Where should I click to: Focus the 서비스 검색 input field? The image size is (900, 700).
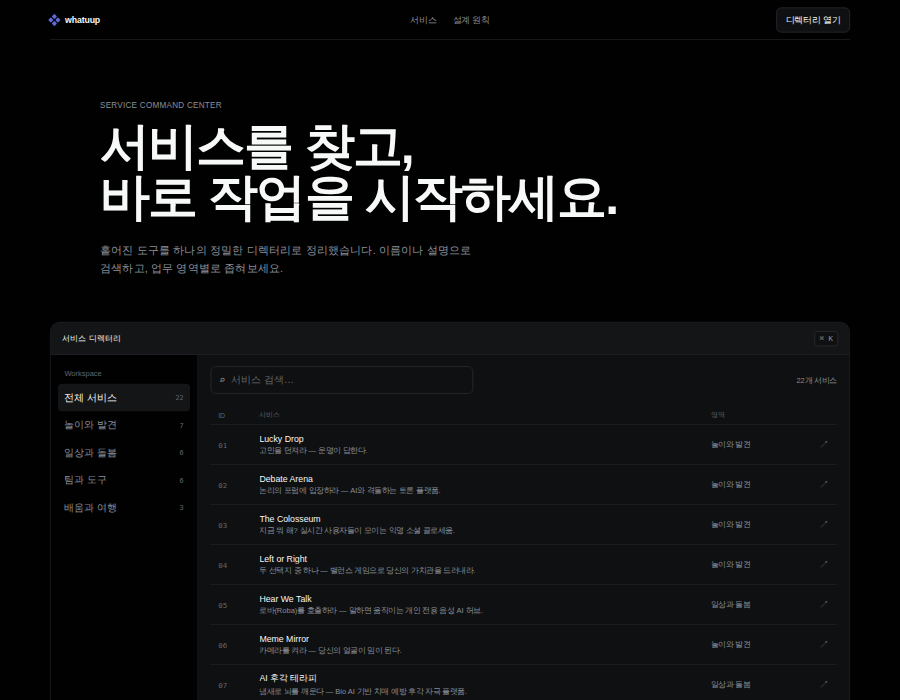click(x=342, y=380)
